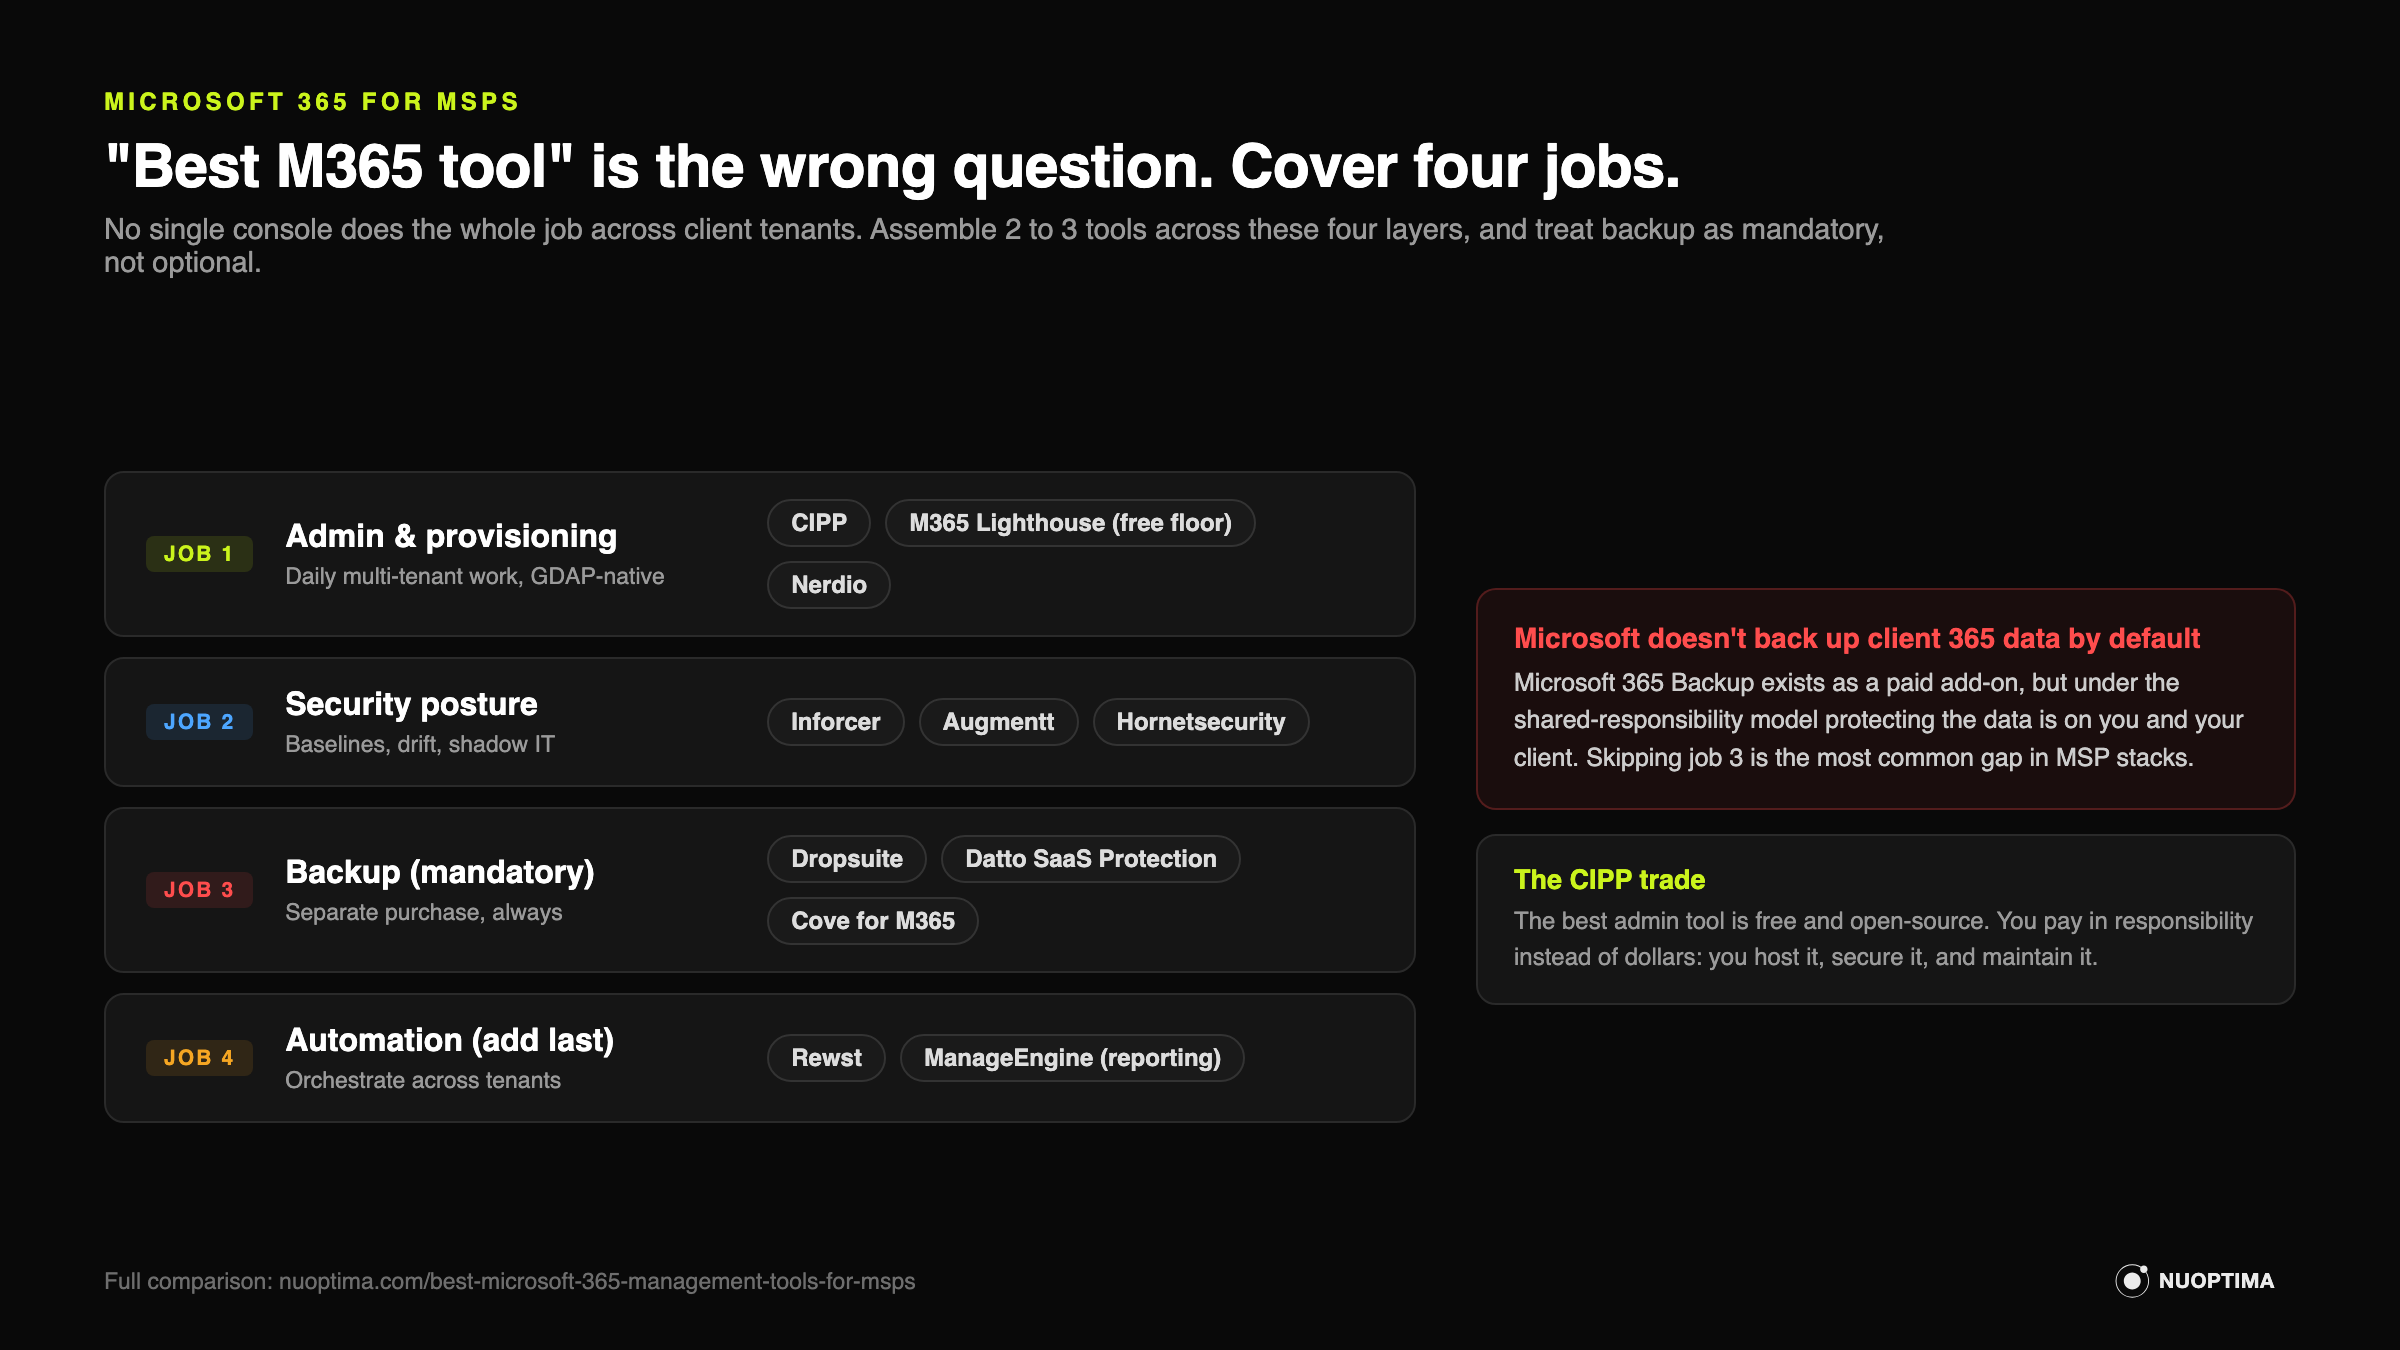This screenshot has width=2400, height=1350.
Task: Pick the "Cove for M365" pill
Action: pyautogui.click(x=873, y=921)
